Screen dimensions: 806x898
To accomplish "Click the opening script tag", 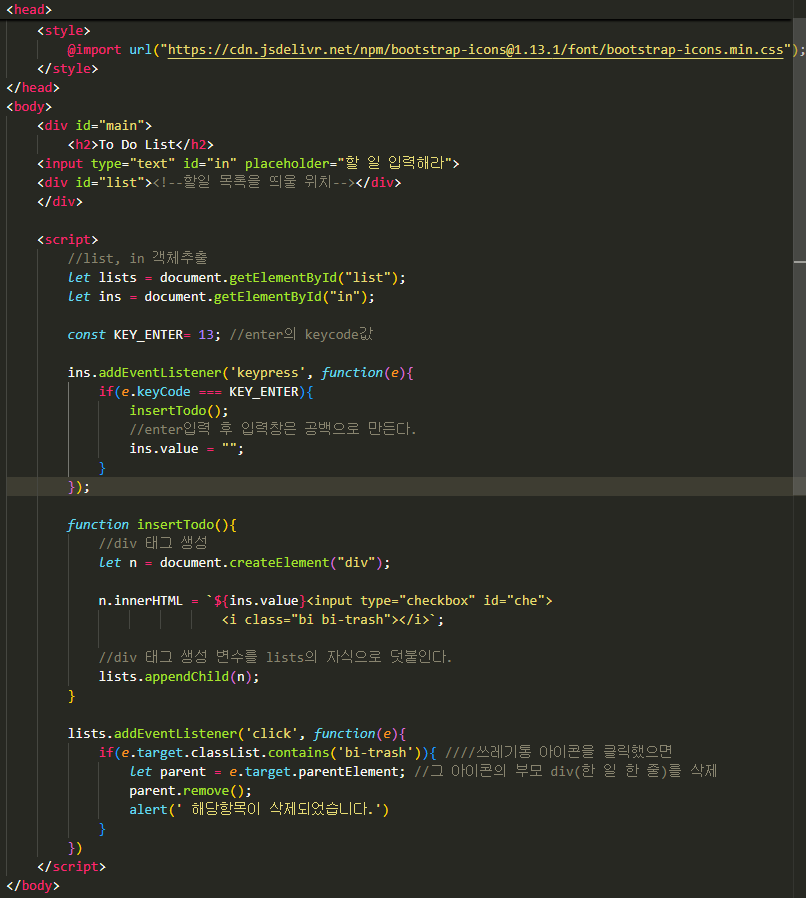I will point(68,239).
